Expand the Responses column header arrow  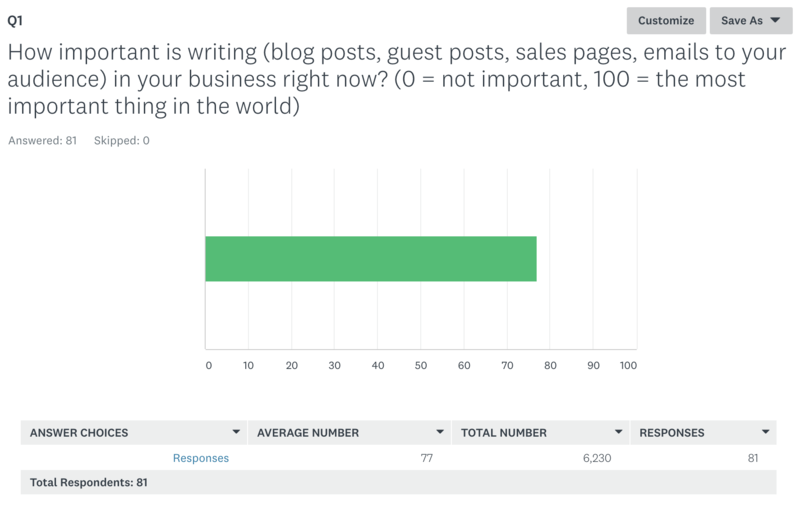click(765, 433)
